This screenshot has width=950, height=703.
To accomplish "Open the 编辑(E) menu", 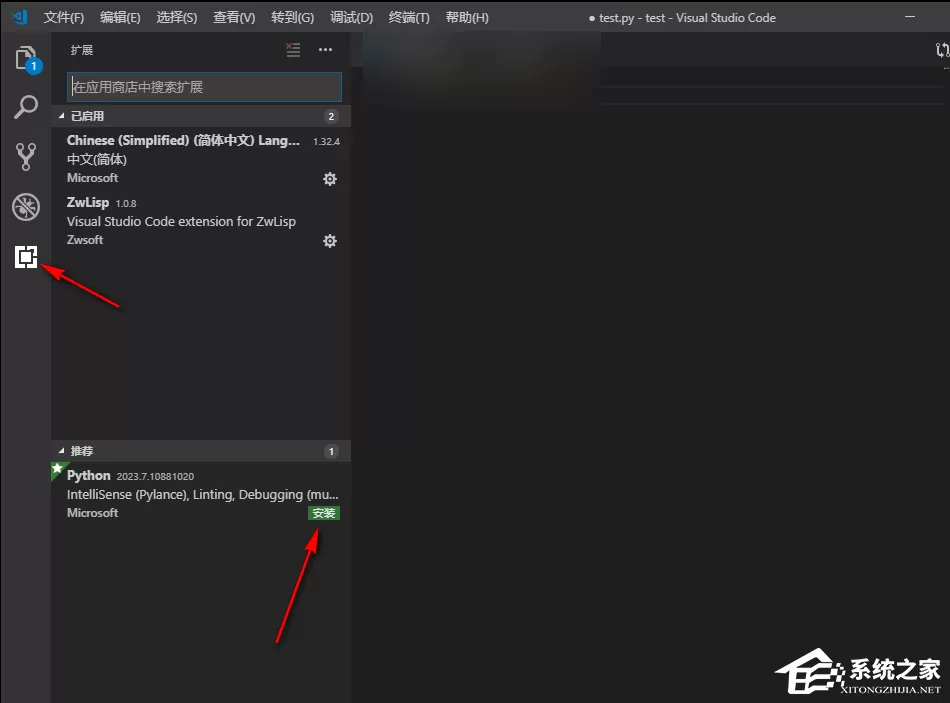I will tap(120, 18).
